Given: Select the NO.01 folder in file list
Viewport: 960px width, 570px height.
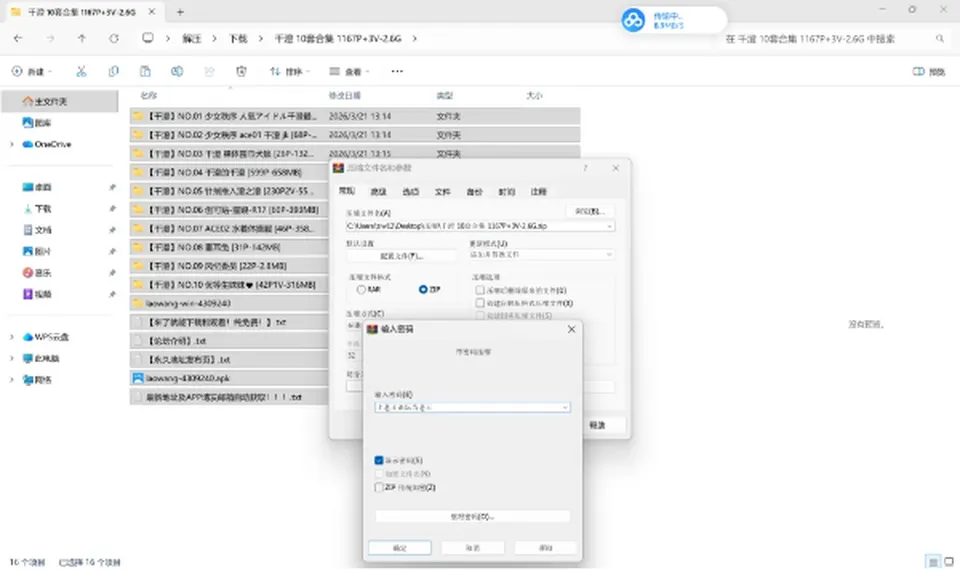Looking at the screenshot, I should (354, 116).
